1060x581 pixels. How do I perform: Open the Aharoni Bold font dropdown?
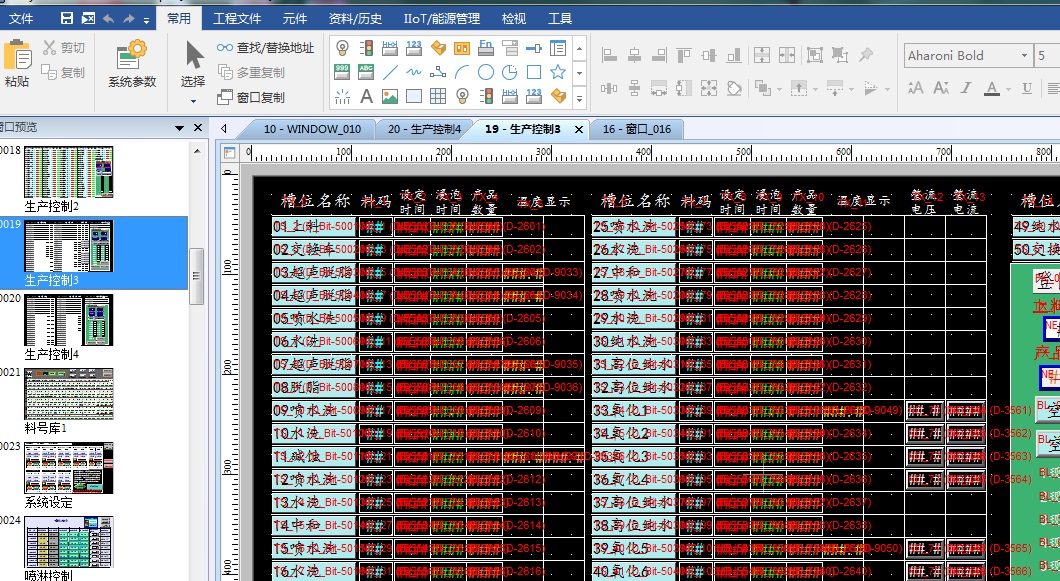click(x=1024, y=56)
